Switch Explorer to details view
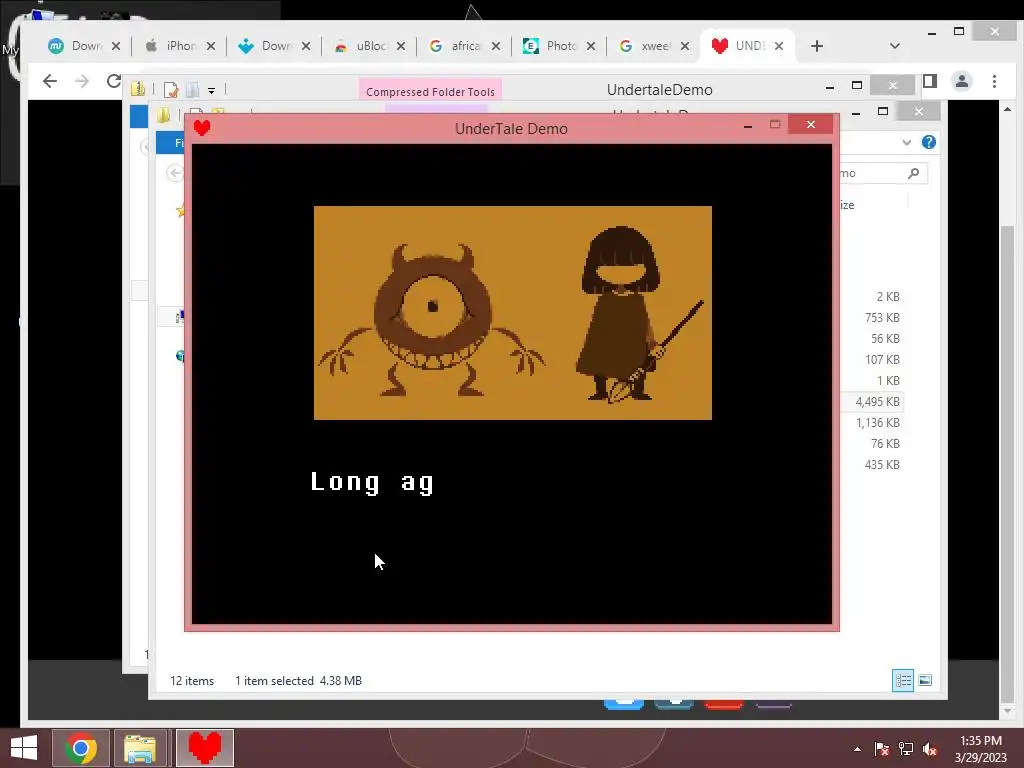Screen dimensions: 1024x768 pyautogui.click(x=903, y=680)
